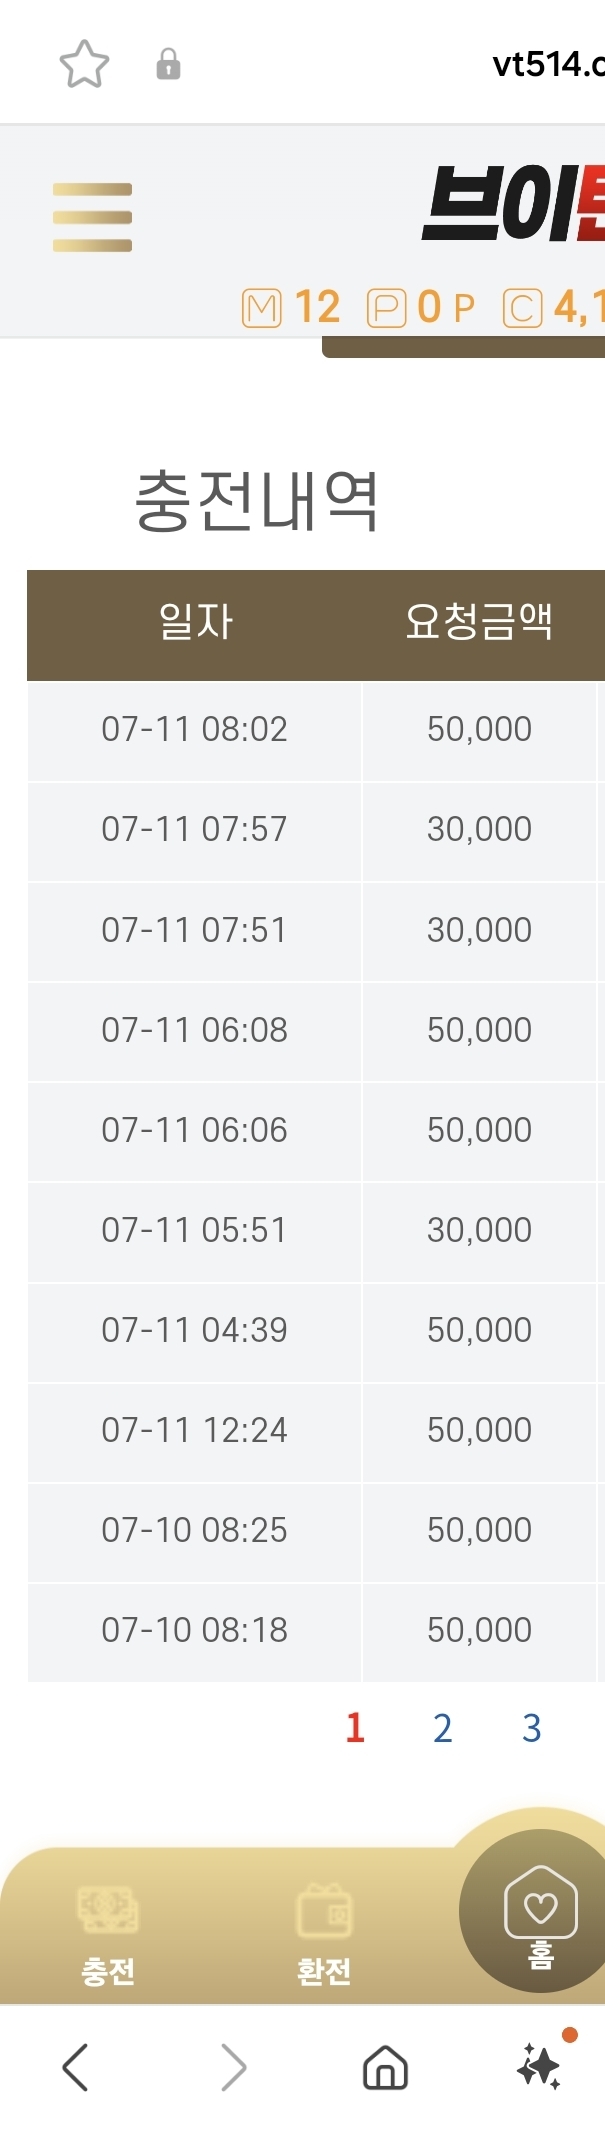Click the 일자 column header
605x2130 pixels.
coord(195,622)
